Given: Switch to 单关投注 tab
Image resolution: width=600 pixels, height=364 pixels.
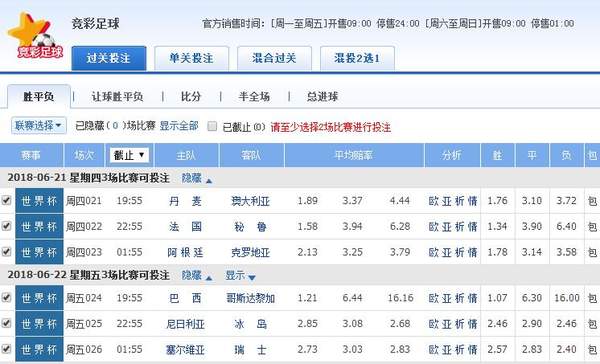Looking at the screenshot, I should (x=191, y=58).
